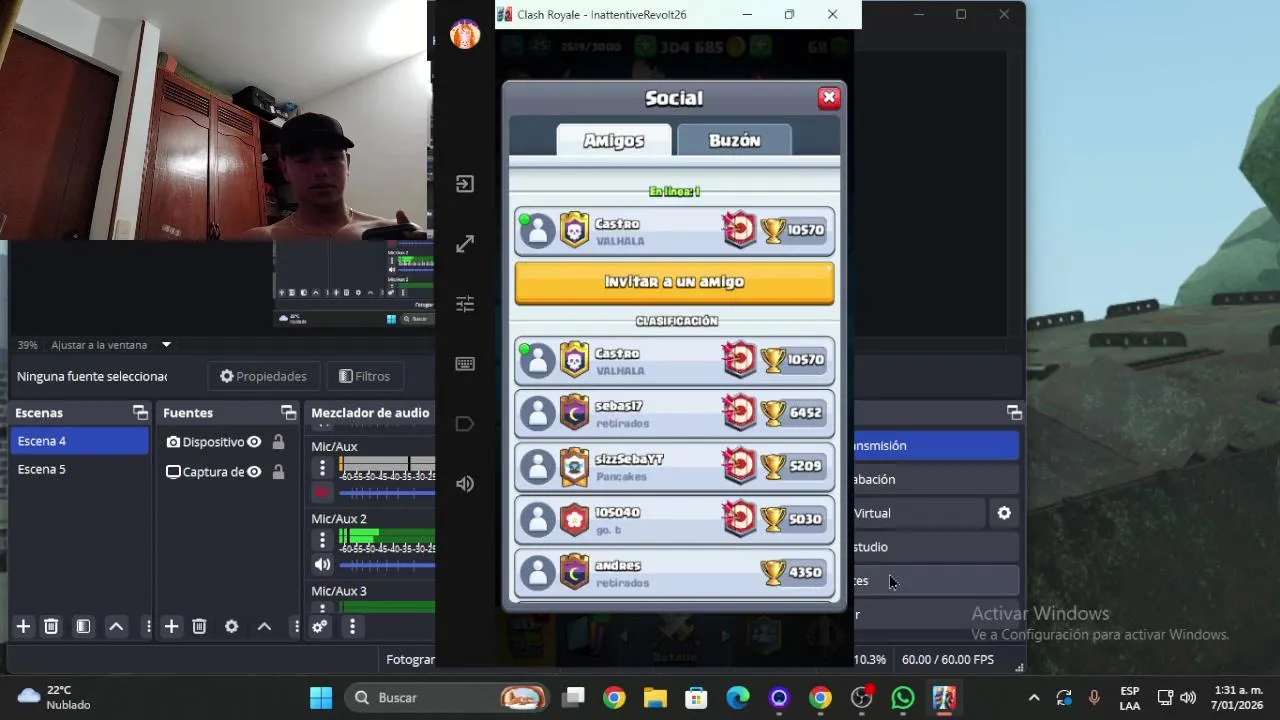Add a new source in the Fuentes panel

click(171, 626)
